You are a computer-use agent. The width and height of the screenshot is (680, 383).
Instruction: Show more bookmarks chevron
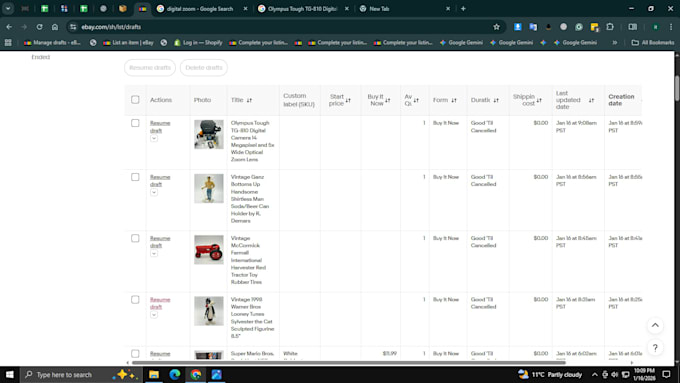pyautogui.click(x=615, y=43)
